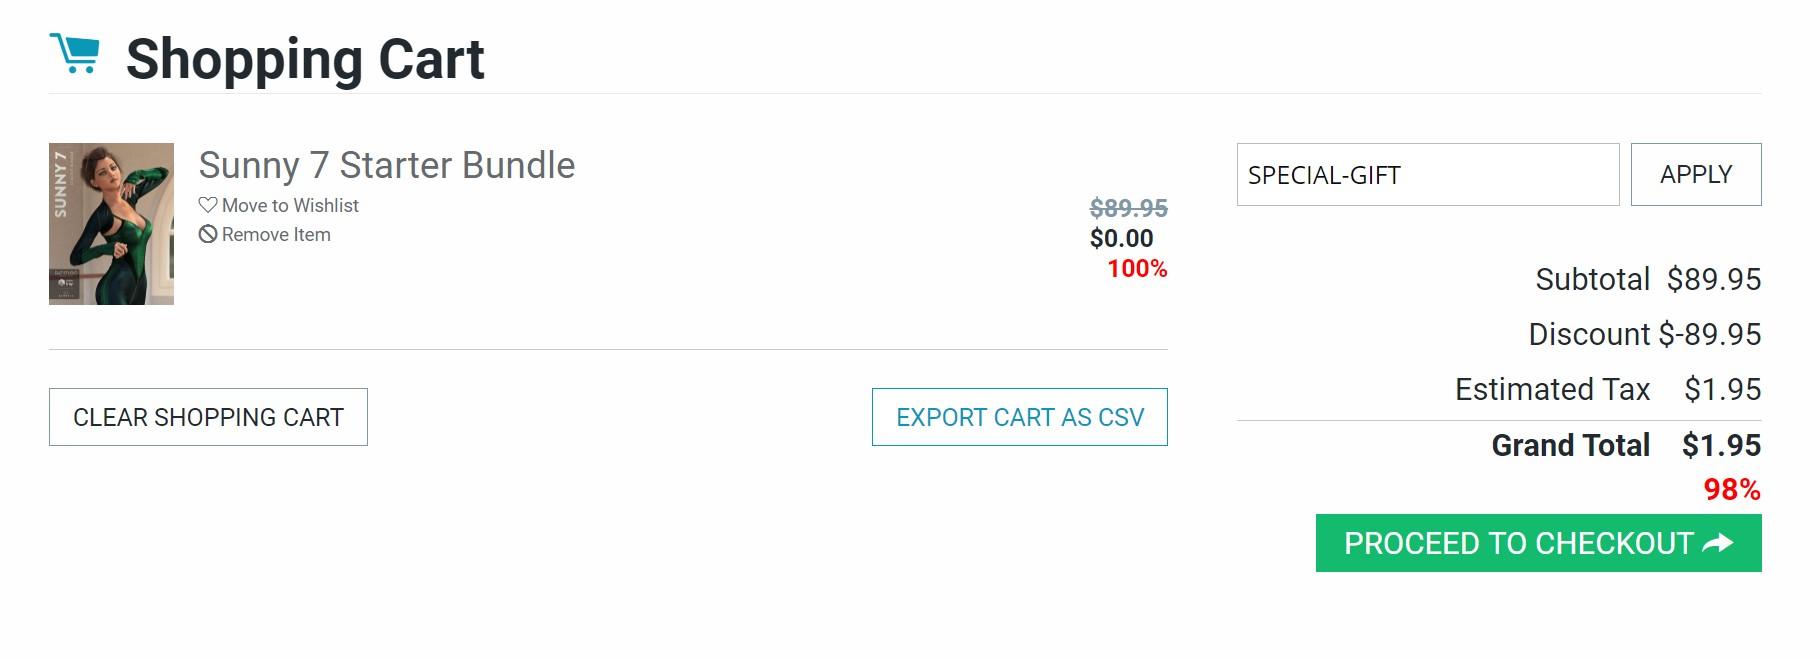Click the arrow icon on the checkout button
The width and height of the screenshot is (1820, 659).
tap(1718, 543)
